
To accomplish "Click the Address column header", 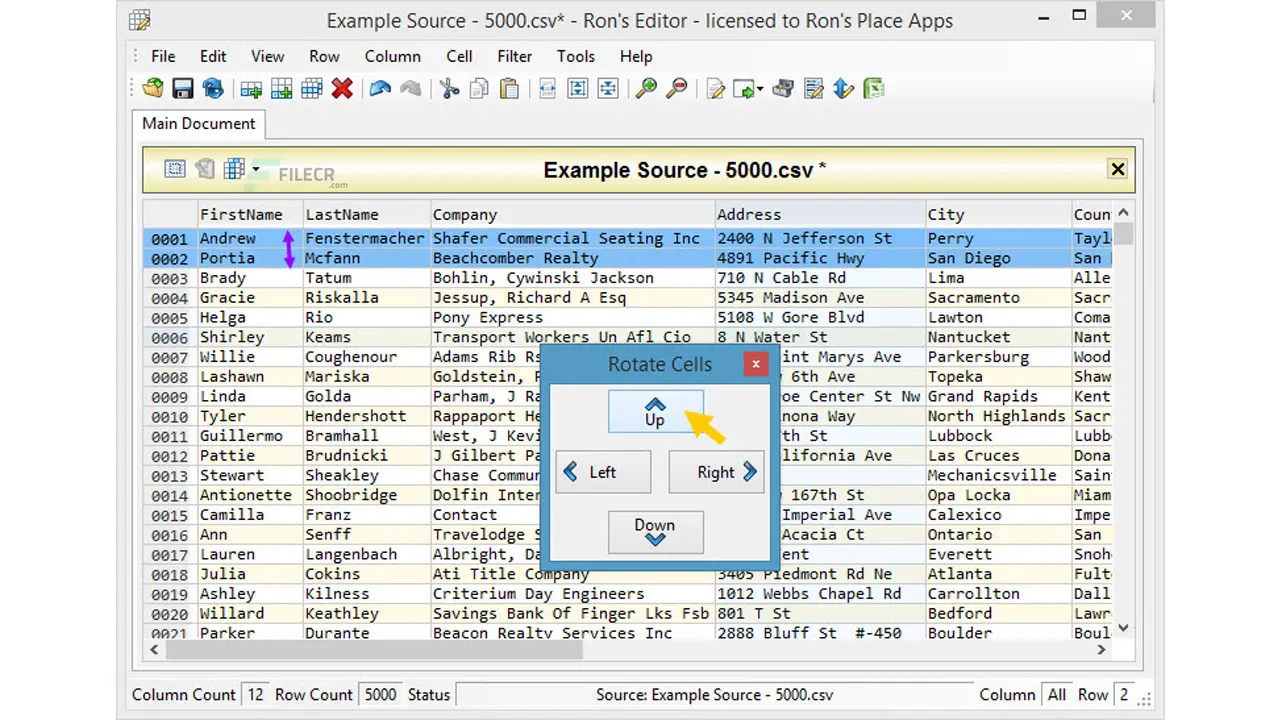I will (x=820, y=214).
